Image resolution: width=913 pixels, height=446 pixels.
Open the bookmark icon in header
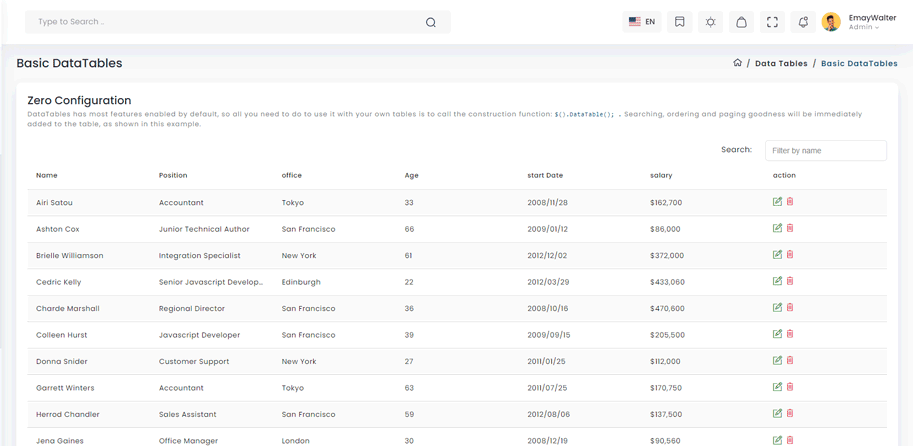680,22
